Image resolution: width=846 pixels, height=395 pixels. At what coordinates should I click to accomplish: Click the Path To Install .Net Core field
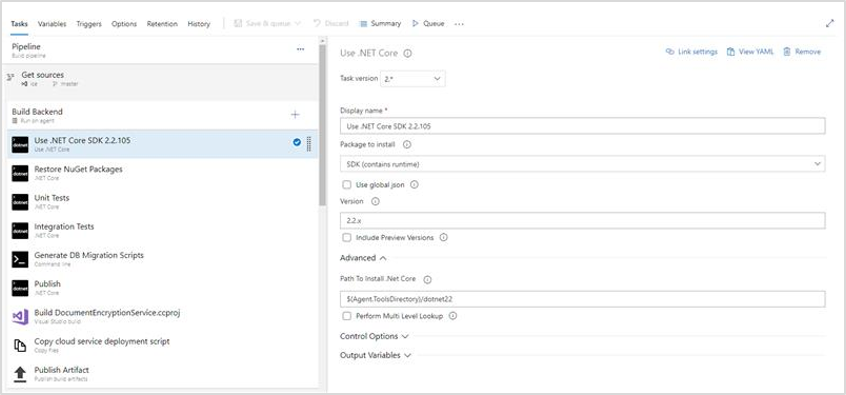[582, 299]
